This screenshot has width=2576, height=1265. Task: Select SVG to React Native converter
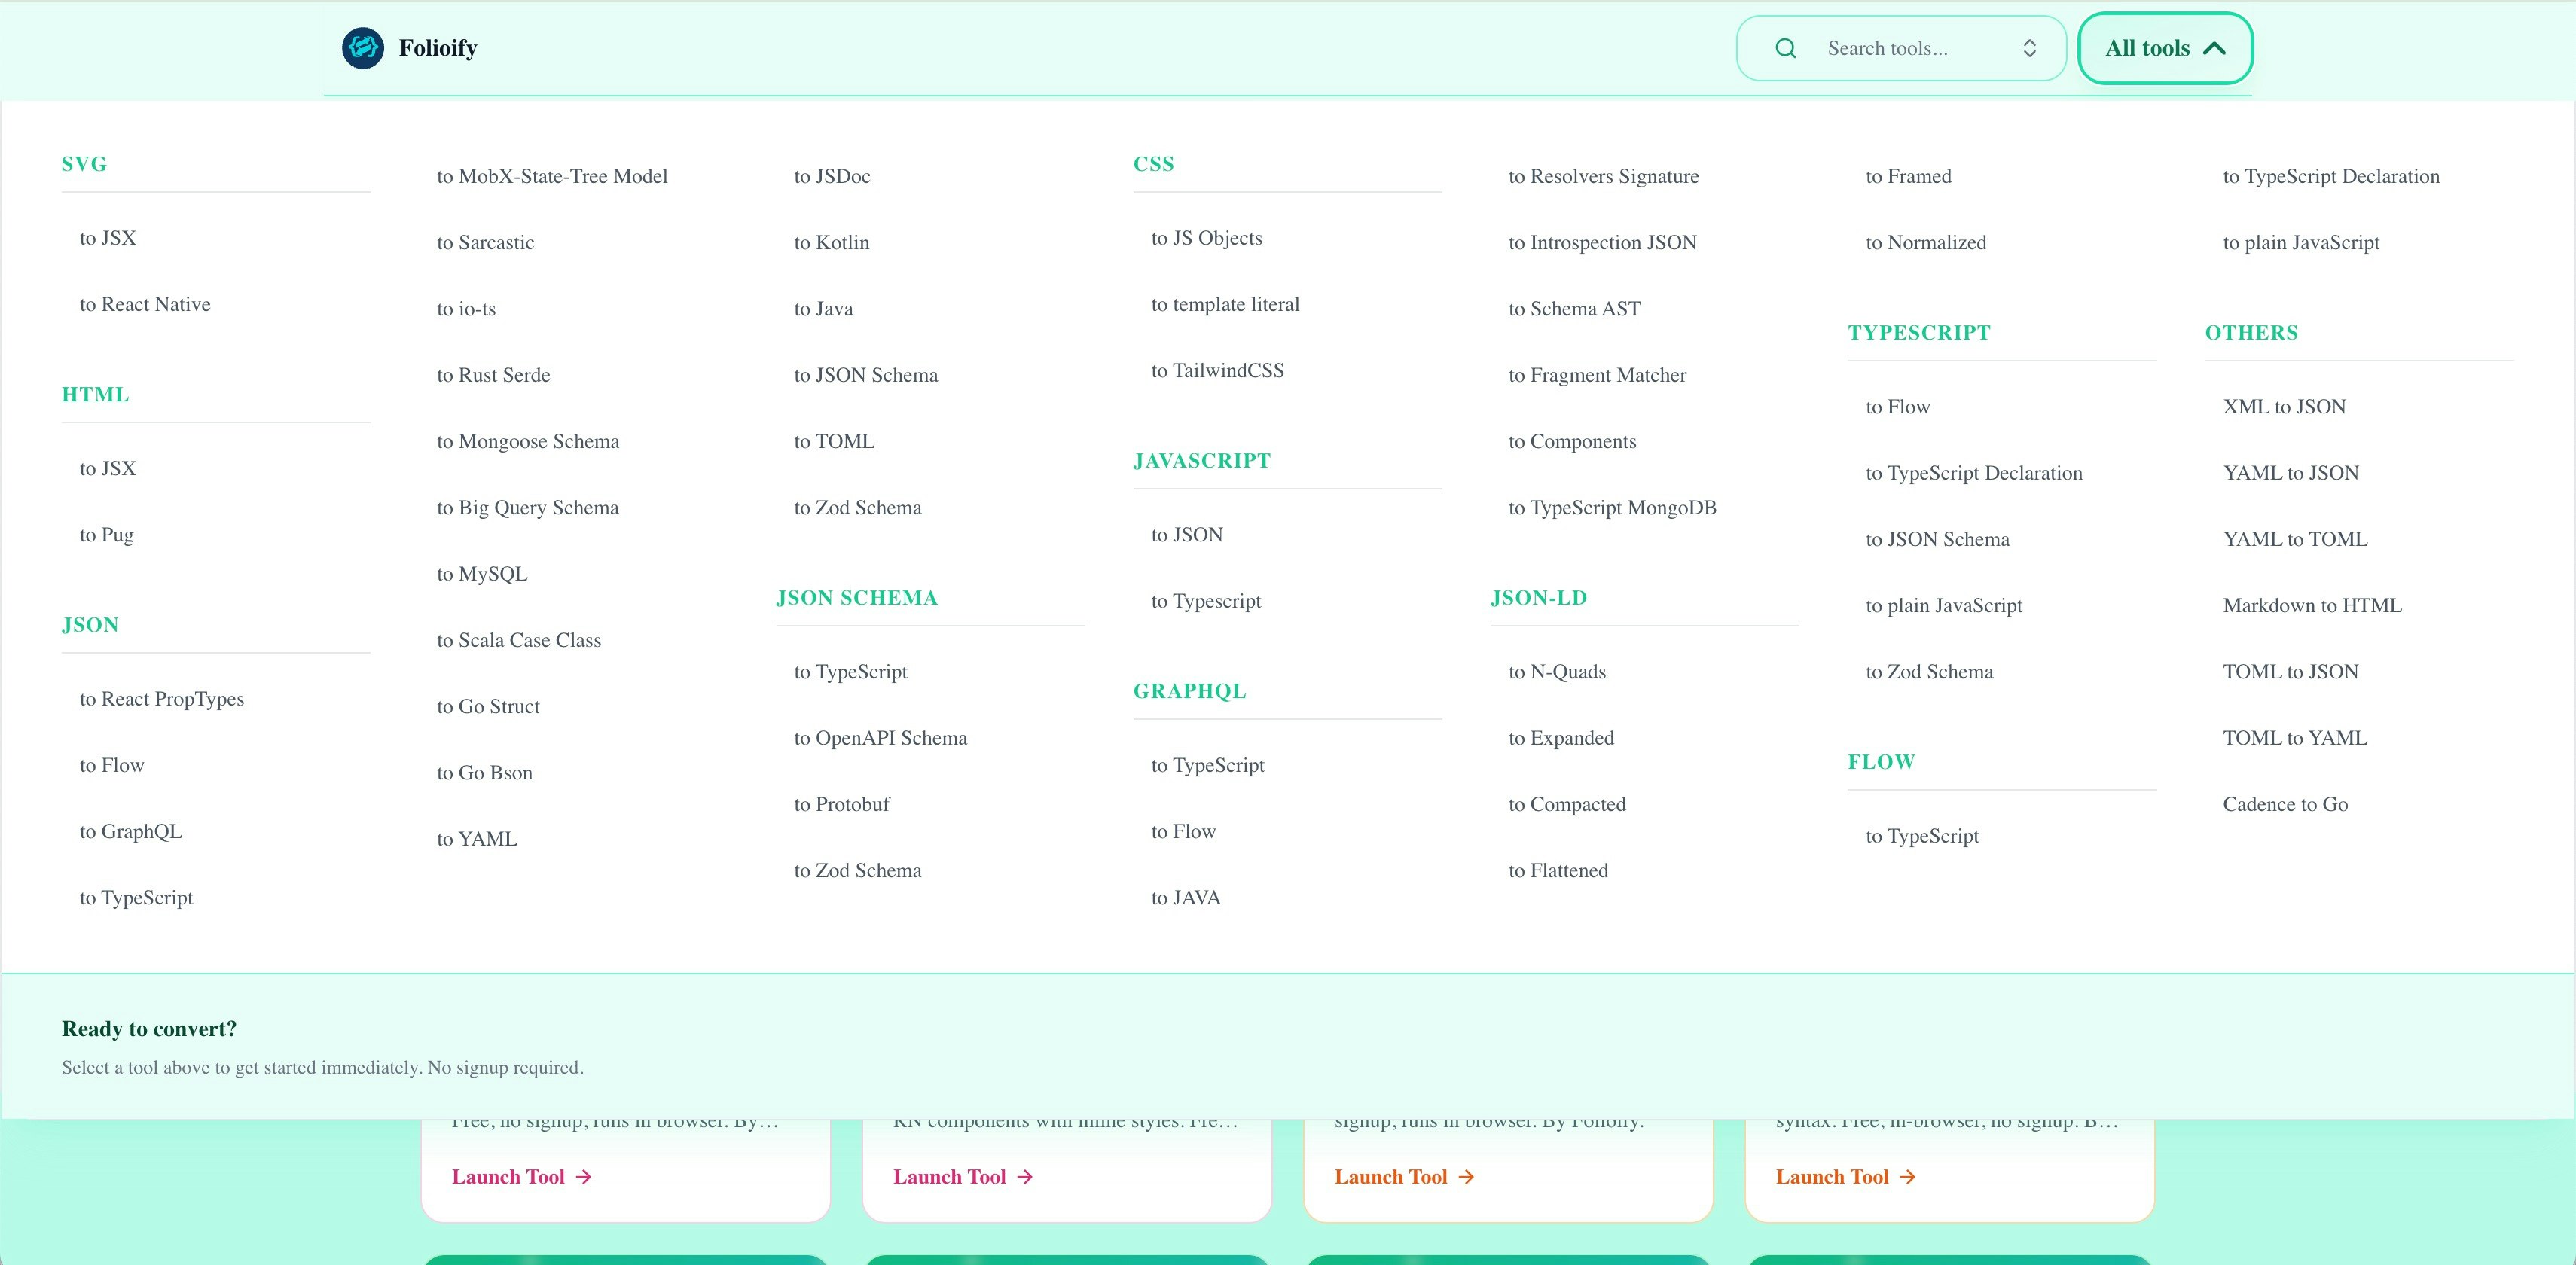pos(144,304)
